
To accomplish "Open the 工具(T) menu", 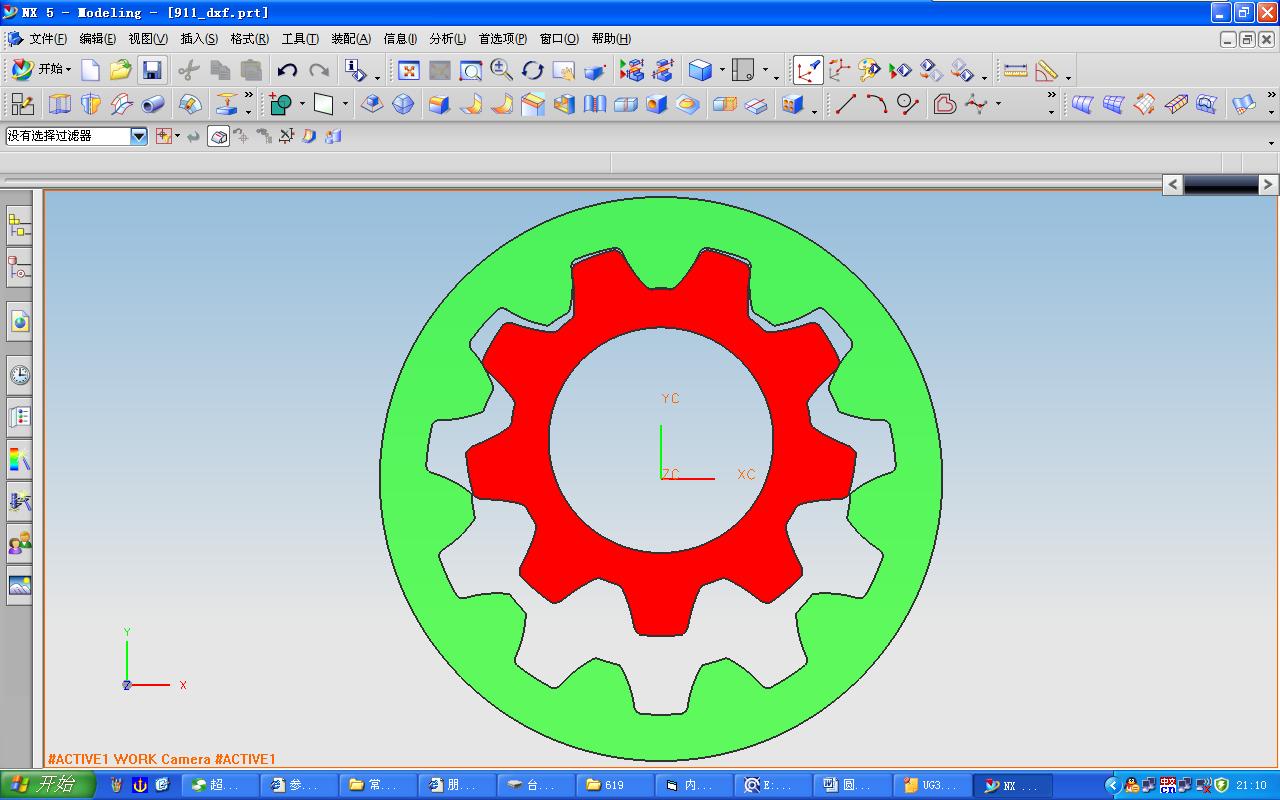I will [300, 39].
